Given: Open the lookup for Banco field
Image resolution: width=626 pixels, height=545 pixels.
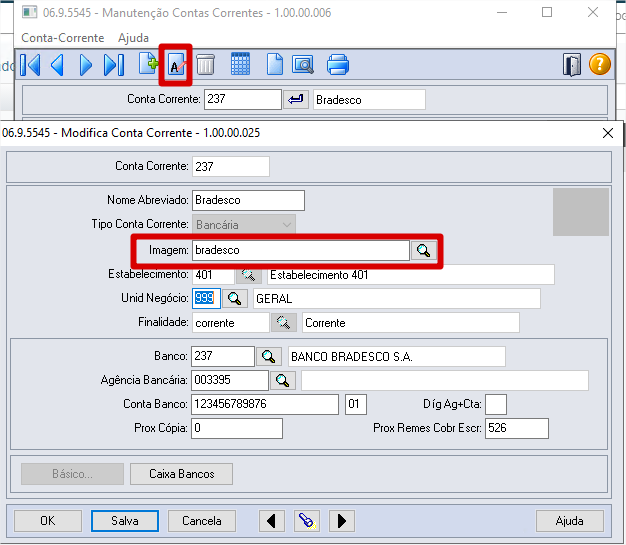Looking at the screenshot, I should click(x=268, y=357).
